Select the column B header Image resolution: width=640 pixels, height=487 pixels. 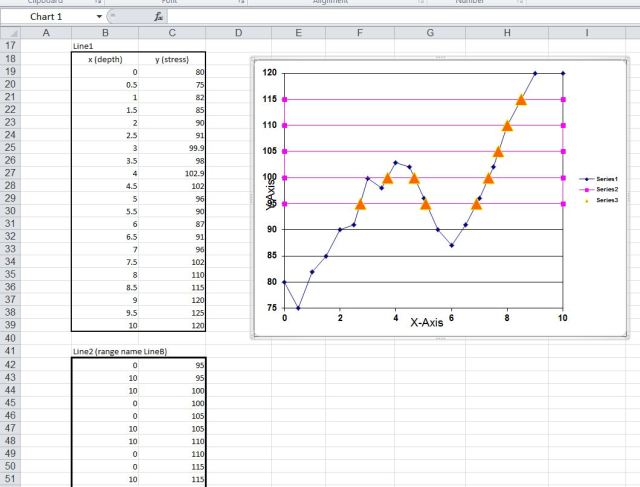coord(105,34)
